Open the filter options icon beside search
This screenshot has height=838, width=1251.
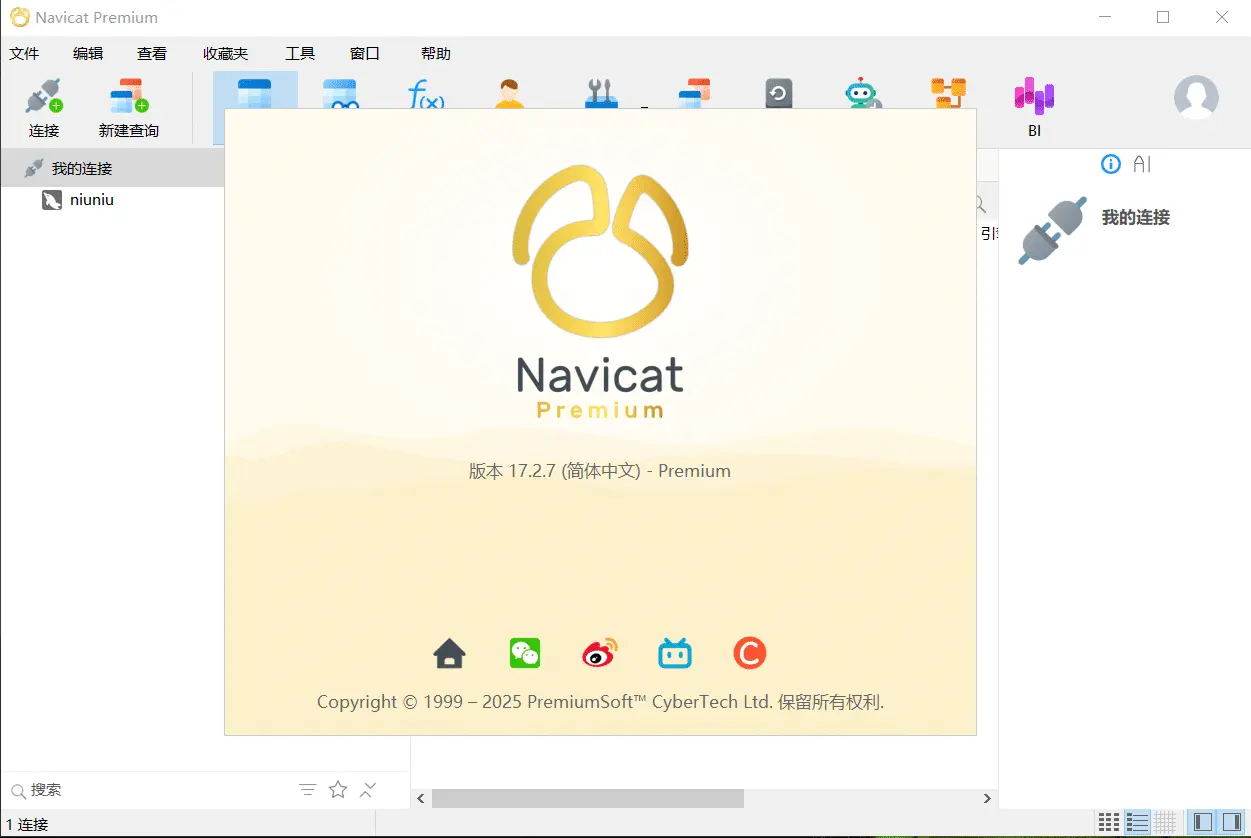tap(308, 790)
